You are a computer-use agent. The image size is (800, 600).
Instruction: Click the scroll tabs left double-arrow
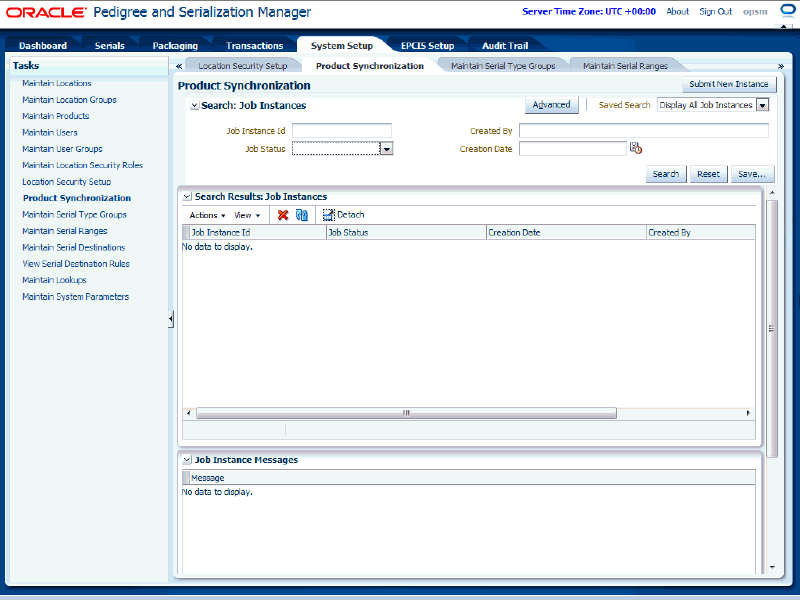179,66
